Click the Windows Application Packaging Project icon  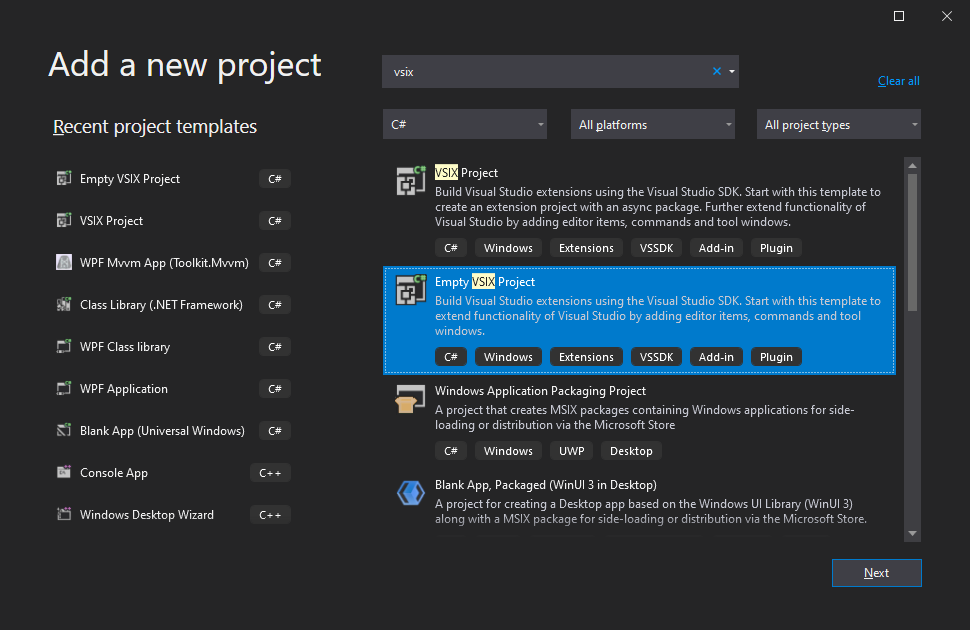click(411, 399)
